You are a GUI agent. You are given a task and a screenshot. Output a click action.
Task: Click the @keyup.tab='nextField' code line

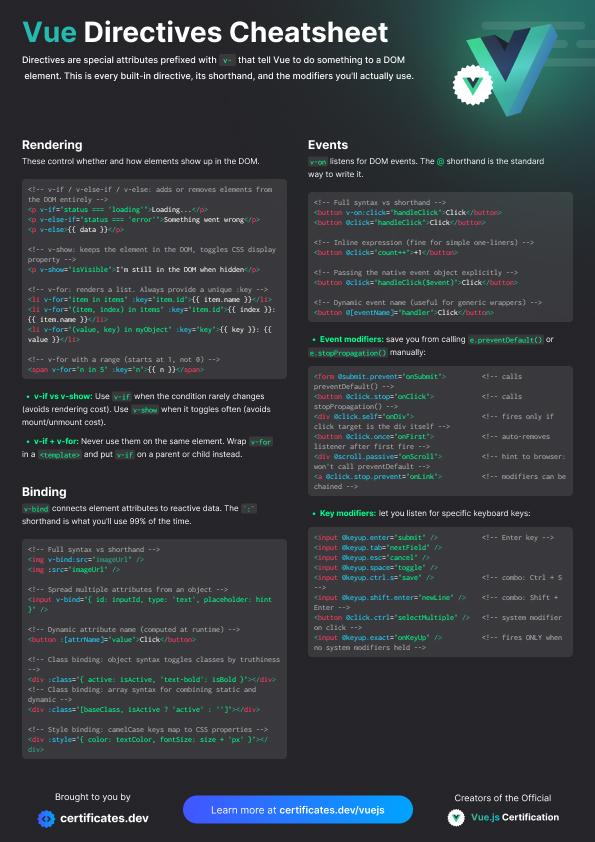[378, 548]
